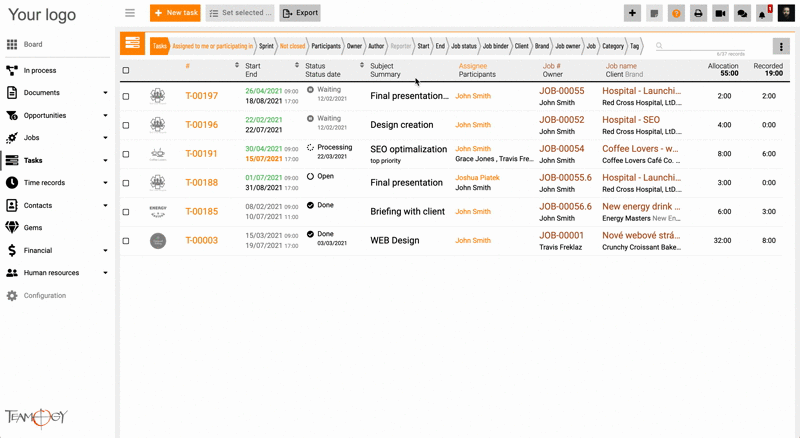Click the In process workflow icon
Image resolution: width=800 pixels, height=438 pixels.
pyautogui.click(x=12, y=70)
